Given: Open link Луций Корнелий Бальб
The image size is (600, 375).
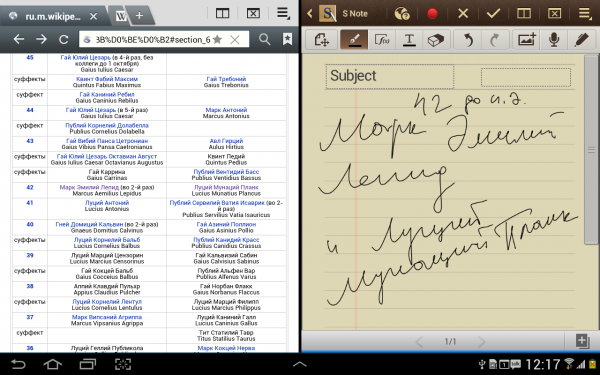Looking at the screenshot, I should pos(107,240).
